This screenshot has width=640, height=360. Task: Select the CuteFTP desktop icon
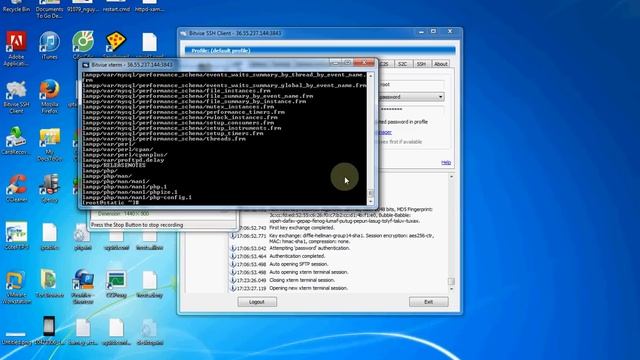tap(16, 236)
